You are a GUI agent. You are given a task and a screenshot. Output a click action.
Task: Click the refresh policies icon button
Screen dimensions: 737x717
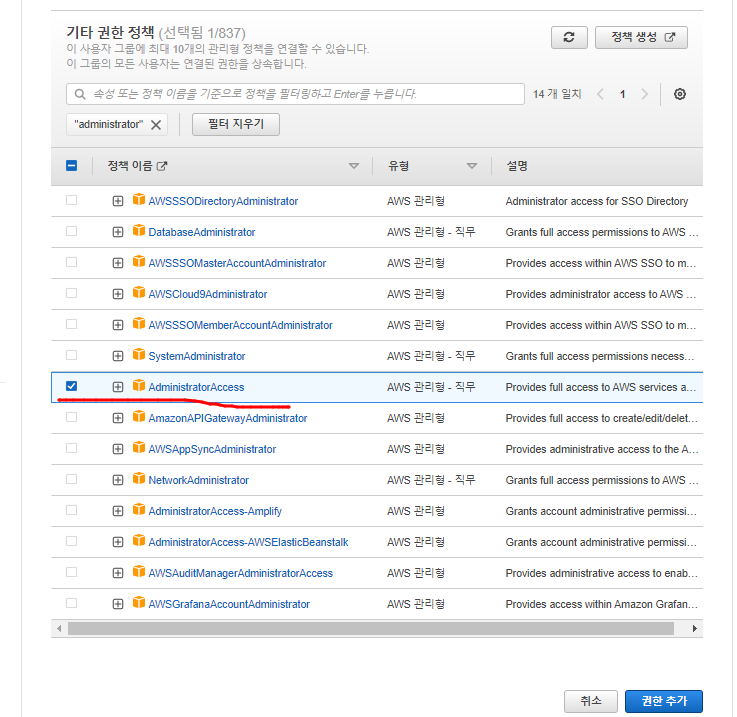[569, 37]
